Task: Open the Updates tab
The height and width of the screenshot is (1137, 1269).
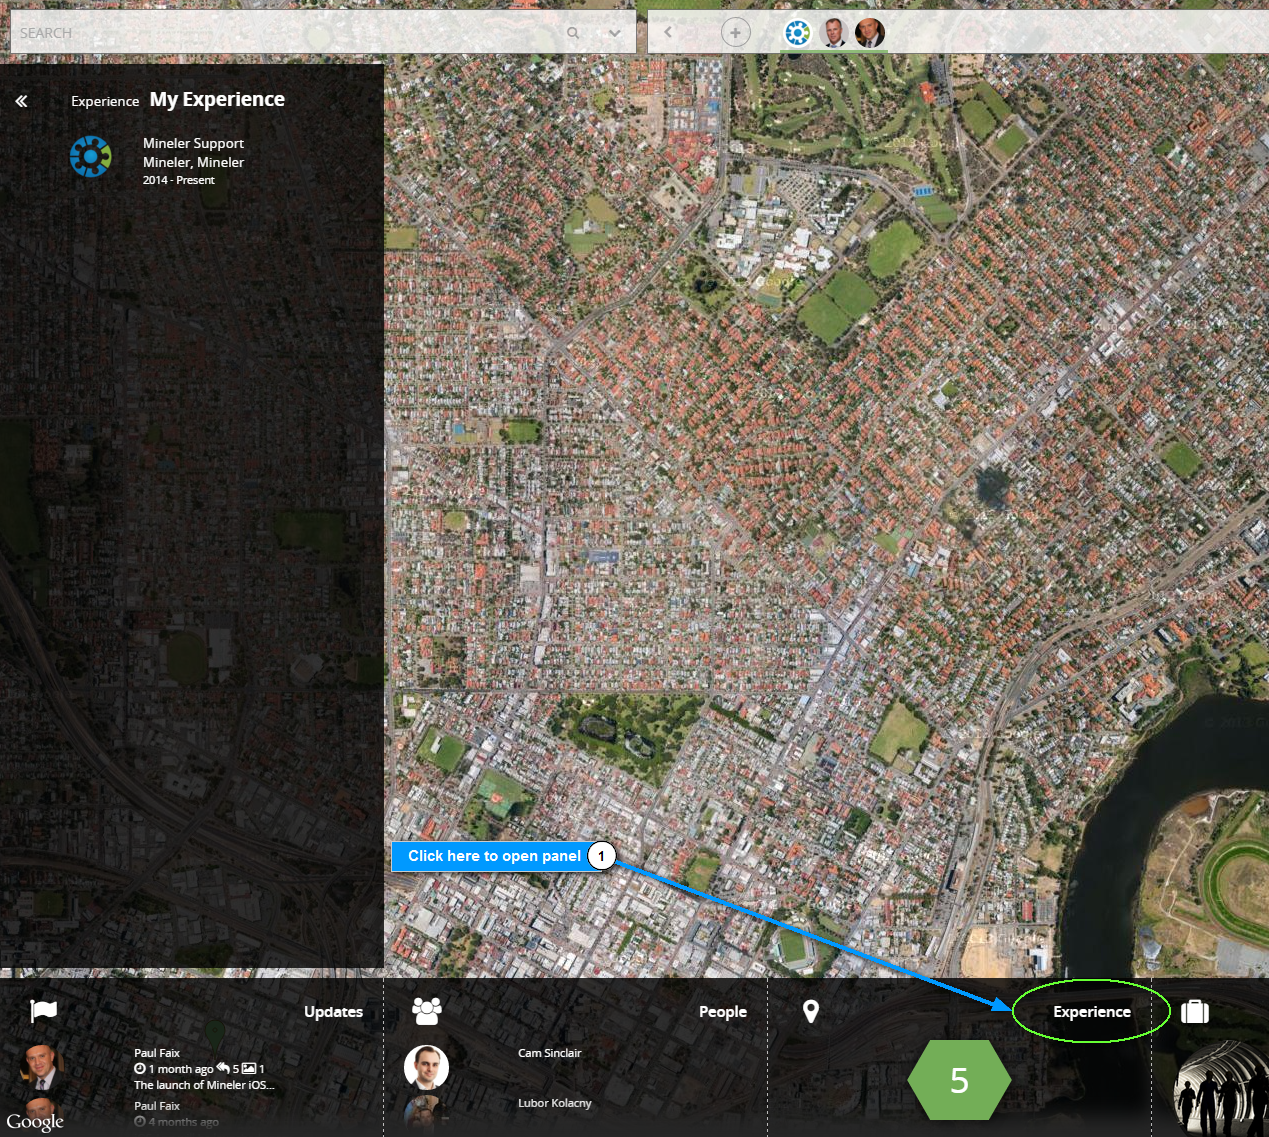Action: click(x=333, y=1012)
